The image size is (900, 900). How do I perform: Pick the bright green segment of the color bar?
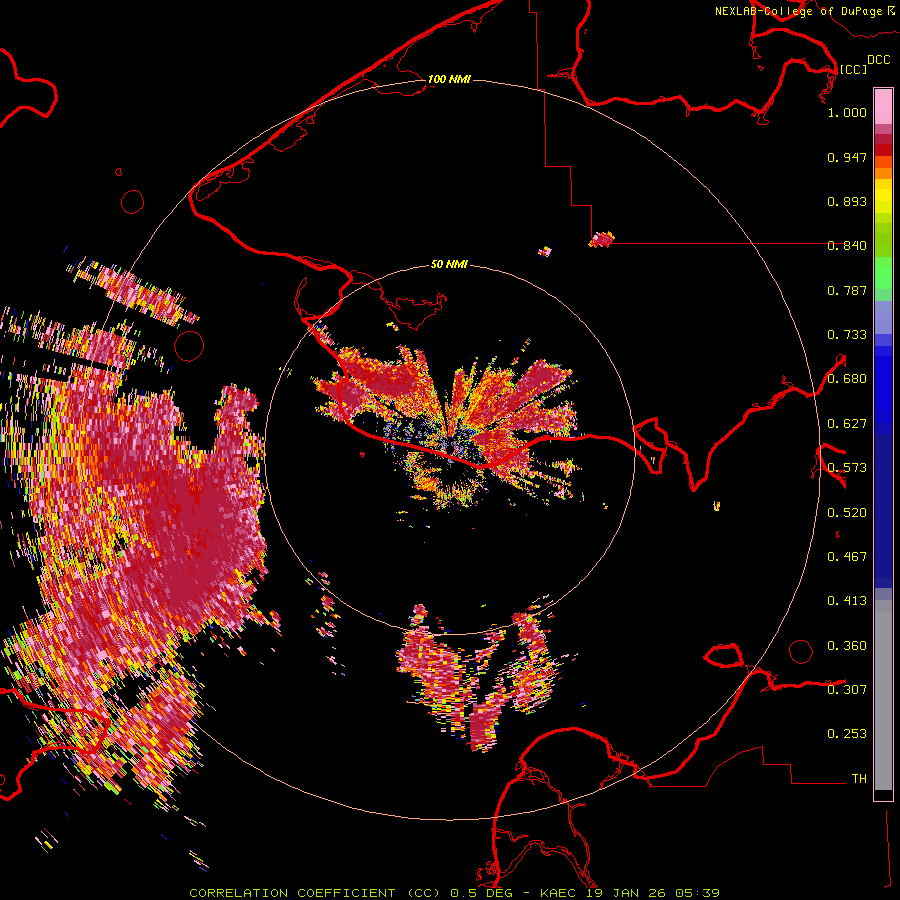(883, 273)
